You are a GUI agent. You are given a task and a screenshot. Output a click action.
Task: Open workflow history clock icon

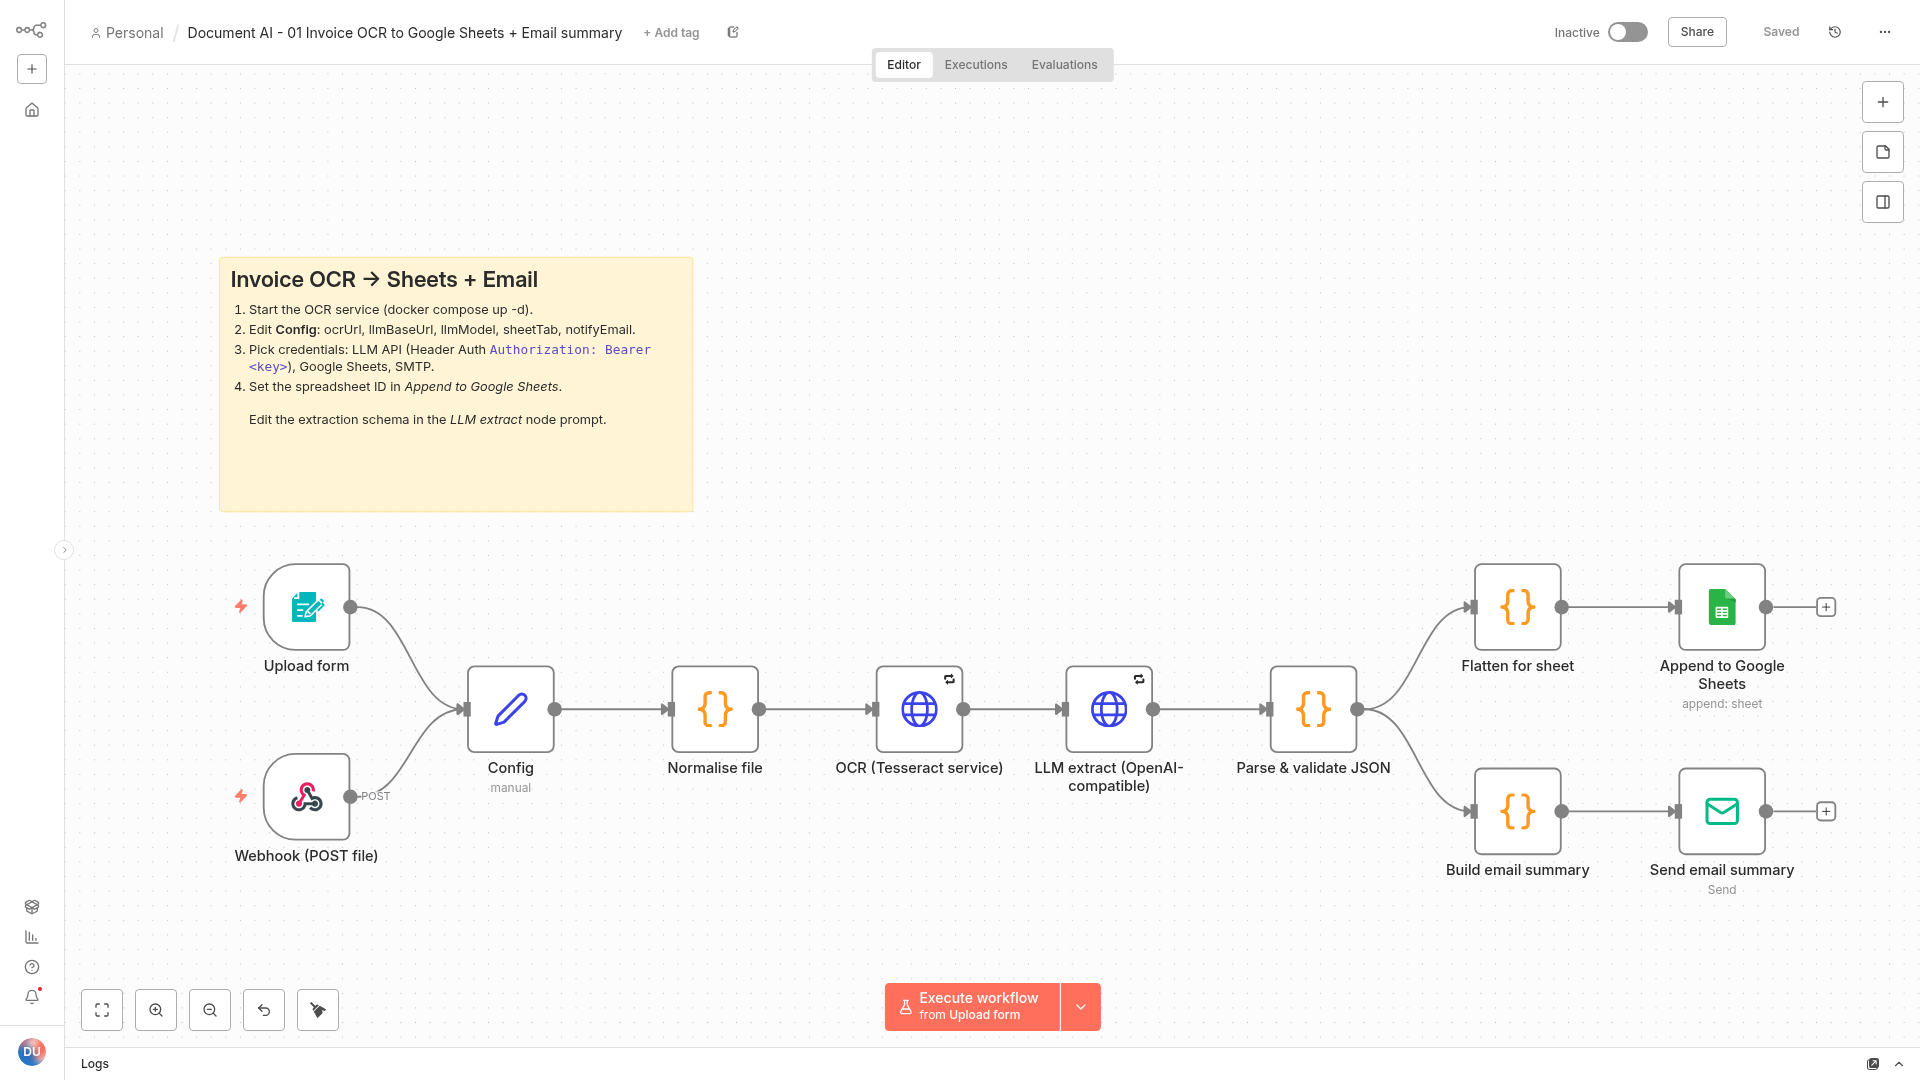[1835, 32]
